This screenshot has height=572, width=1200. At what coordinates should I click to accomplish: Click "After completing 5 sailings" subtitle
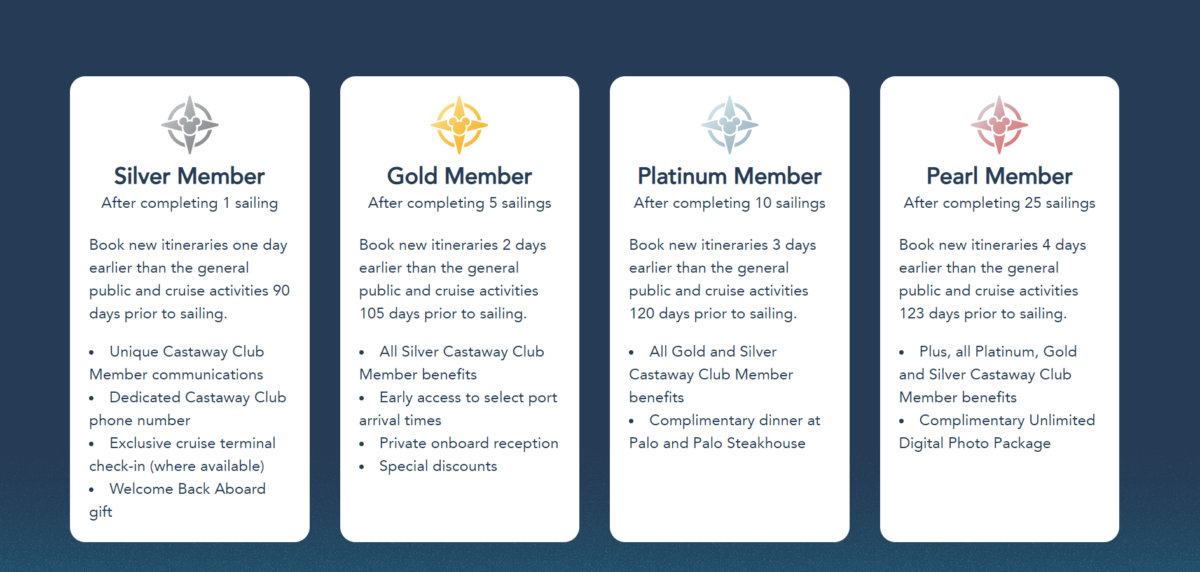point(459,203)
